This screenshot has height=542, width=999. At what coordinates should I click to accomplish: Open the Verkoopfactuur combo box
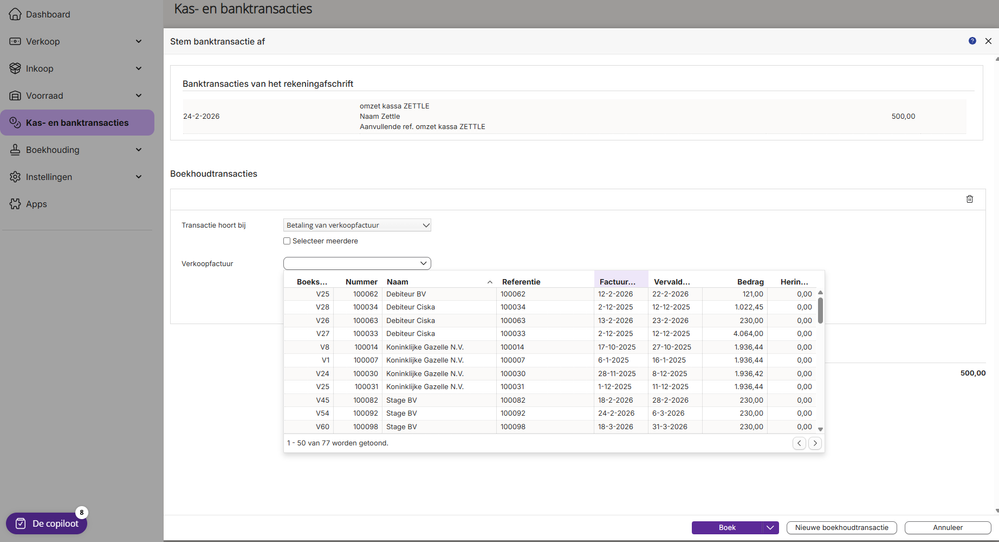point(357,263)
